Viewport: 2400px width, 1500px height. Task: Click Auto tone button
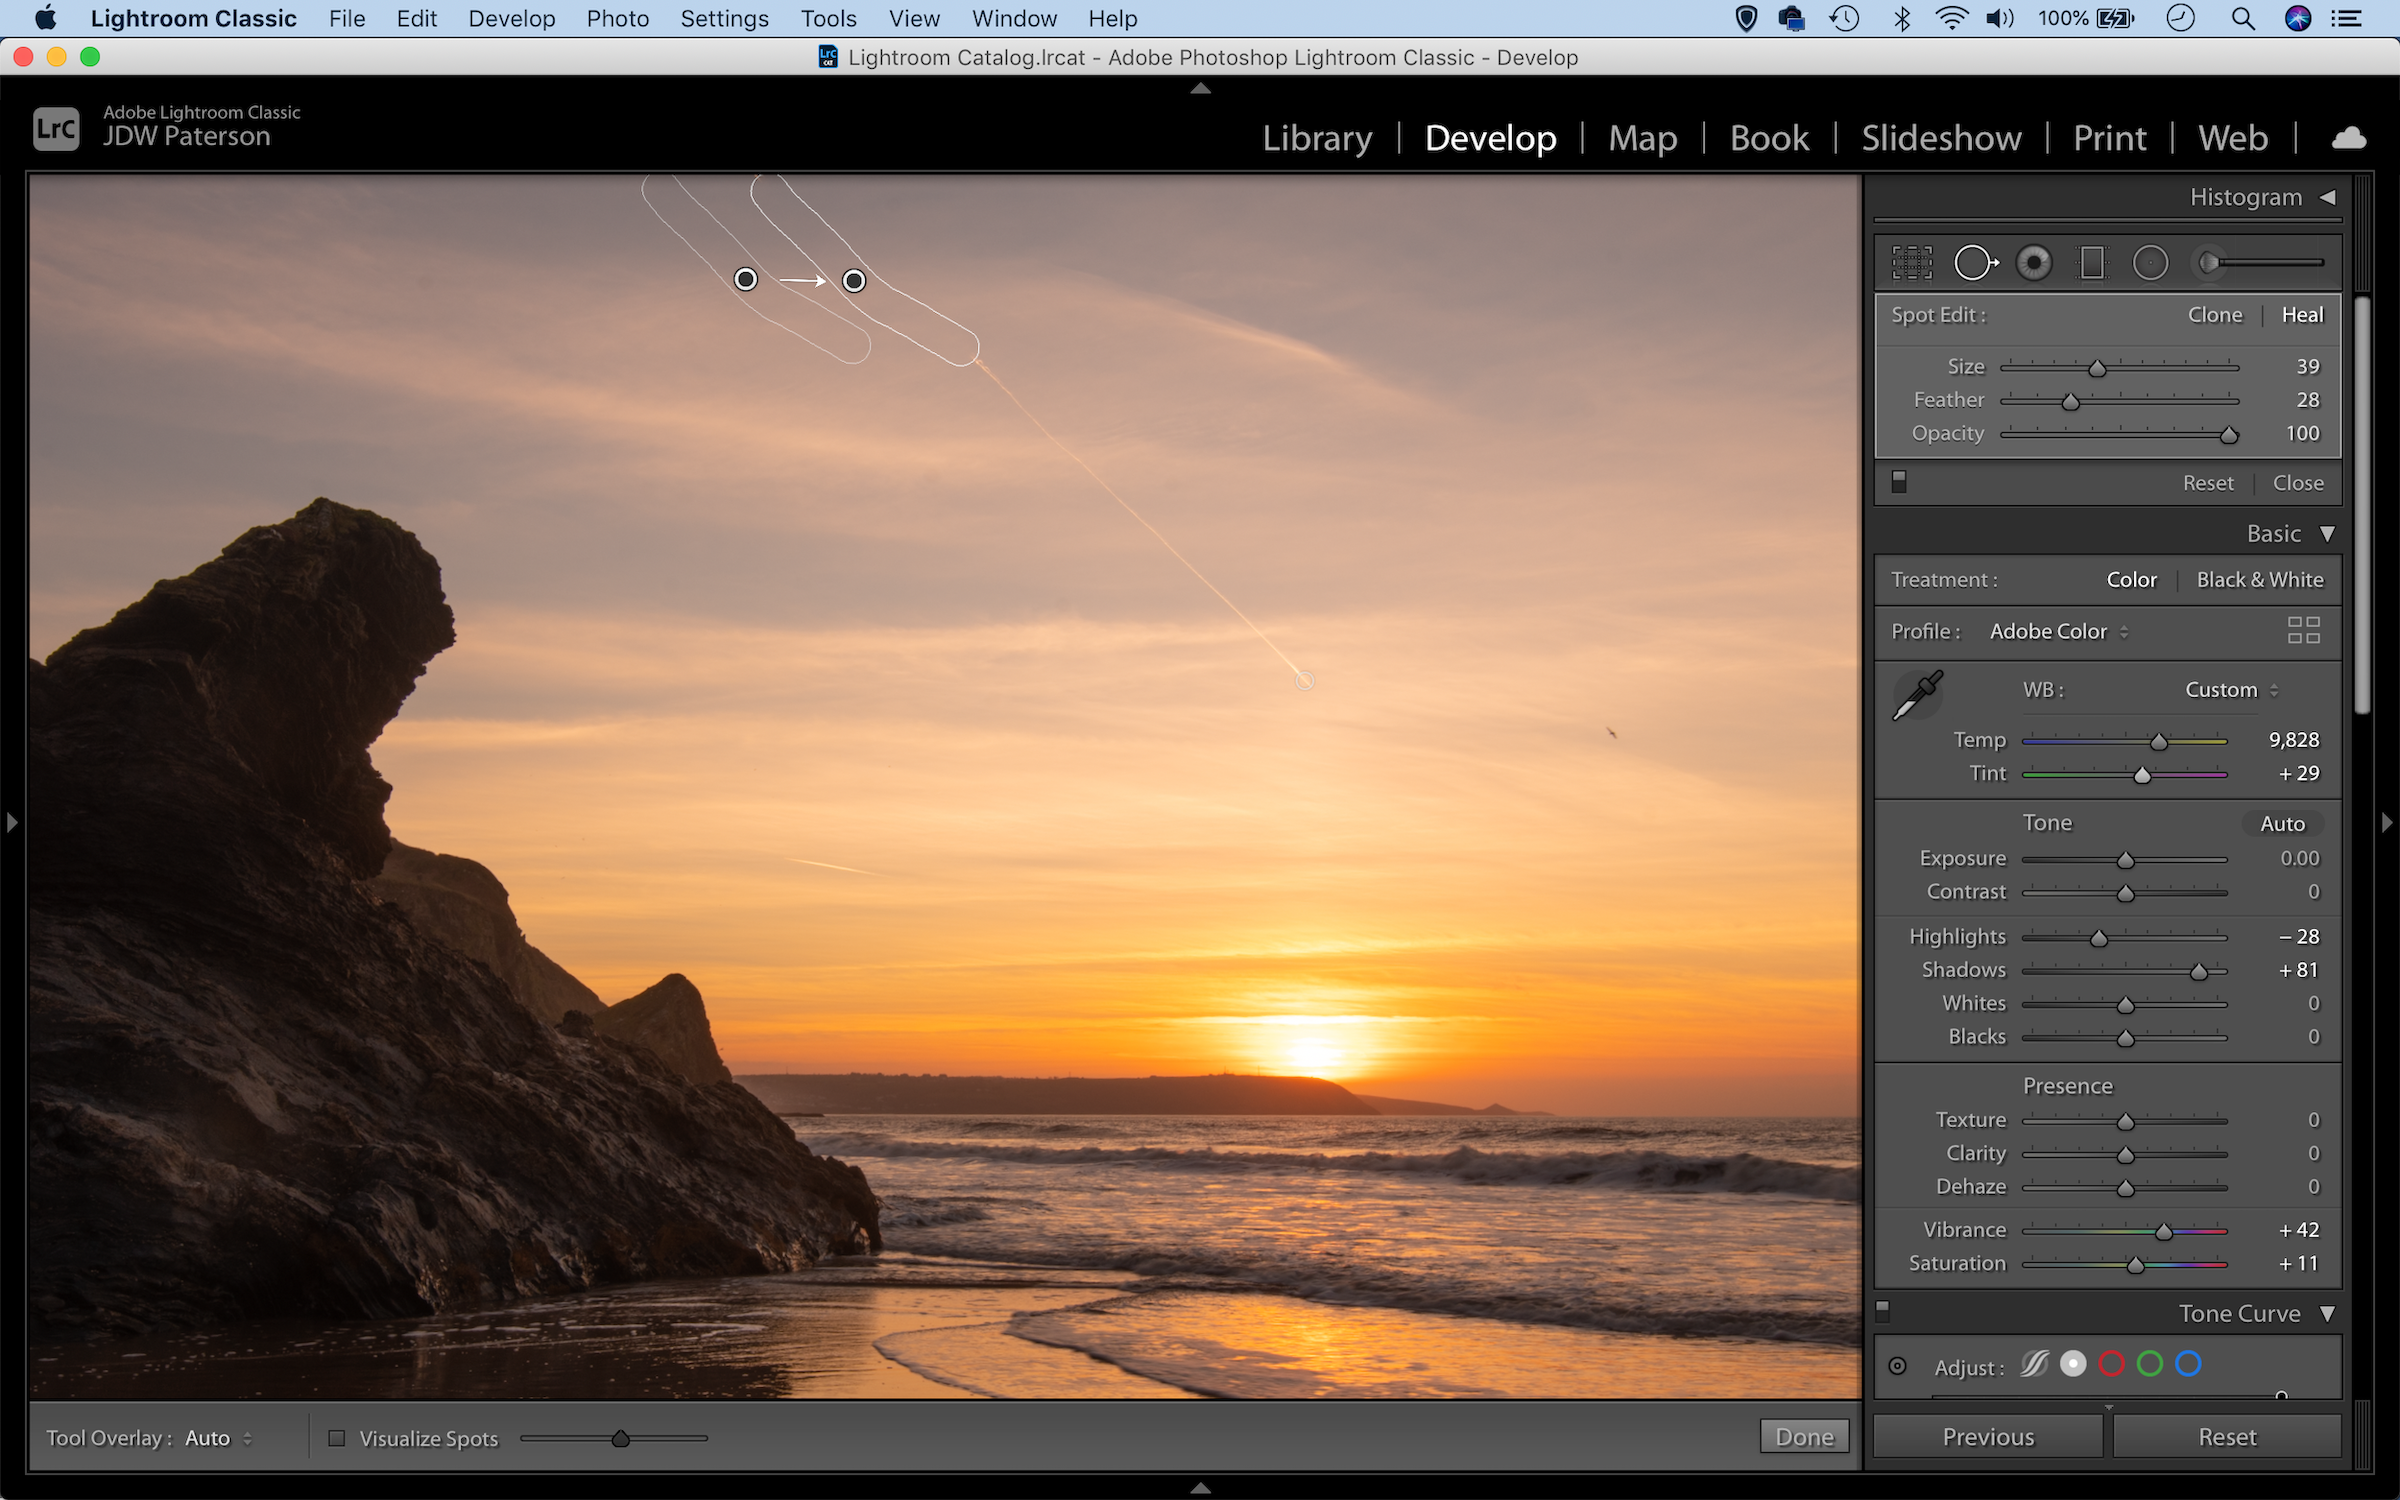[2282, 824]
